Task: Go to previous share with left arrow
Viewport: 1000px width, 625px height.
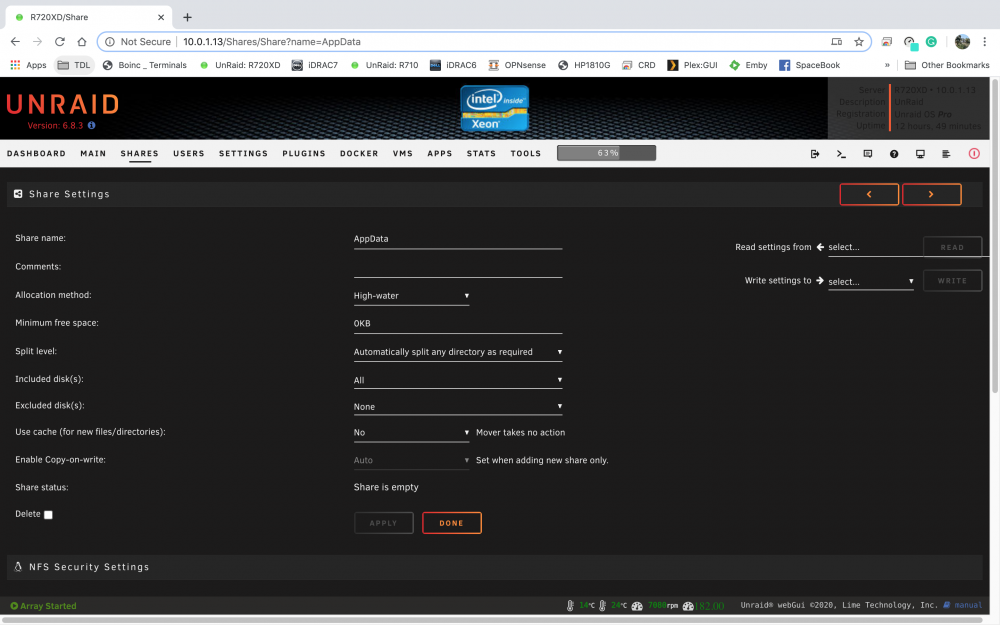Action: 869,195
